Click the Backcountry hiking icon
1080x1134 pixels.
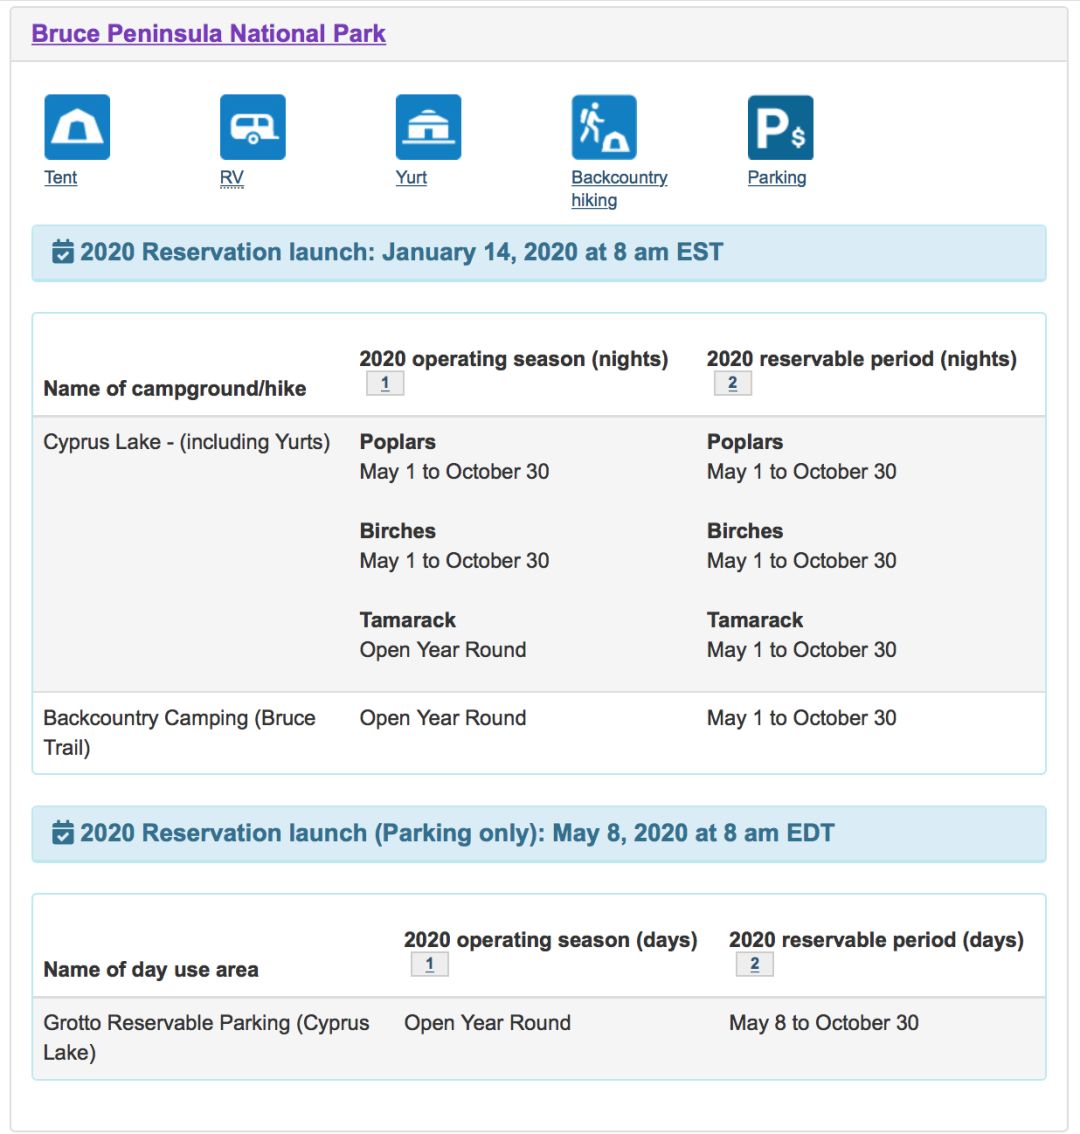click(x=604, y=127)
